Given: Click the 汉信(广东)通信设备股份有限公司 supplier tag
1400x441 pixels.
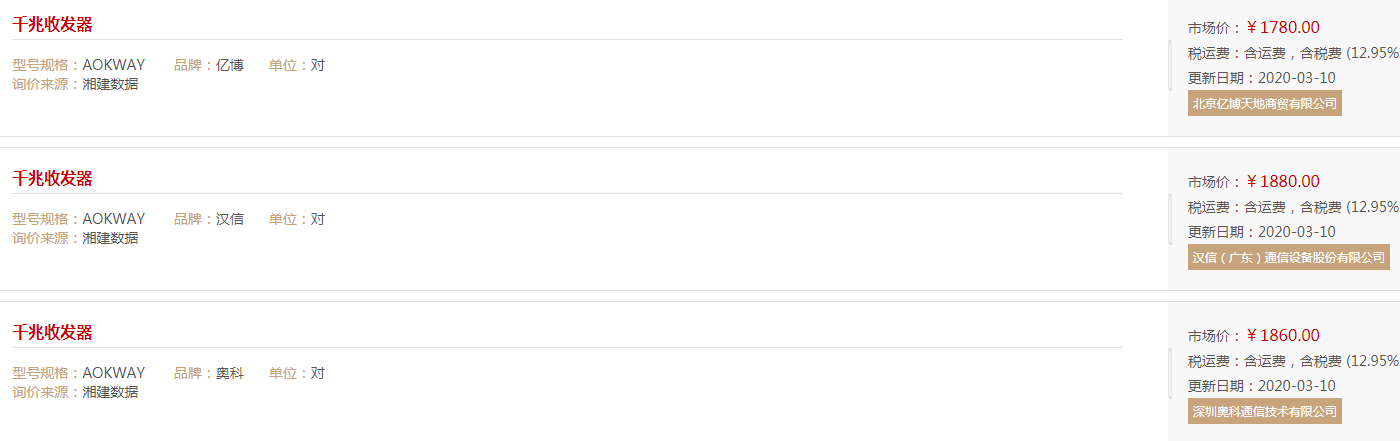Looking at the screenshot, I should (1289, 257).
